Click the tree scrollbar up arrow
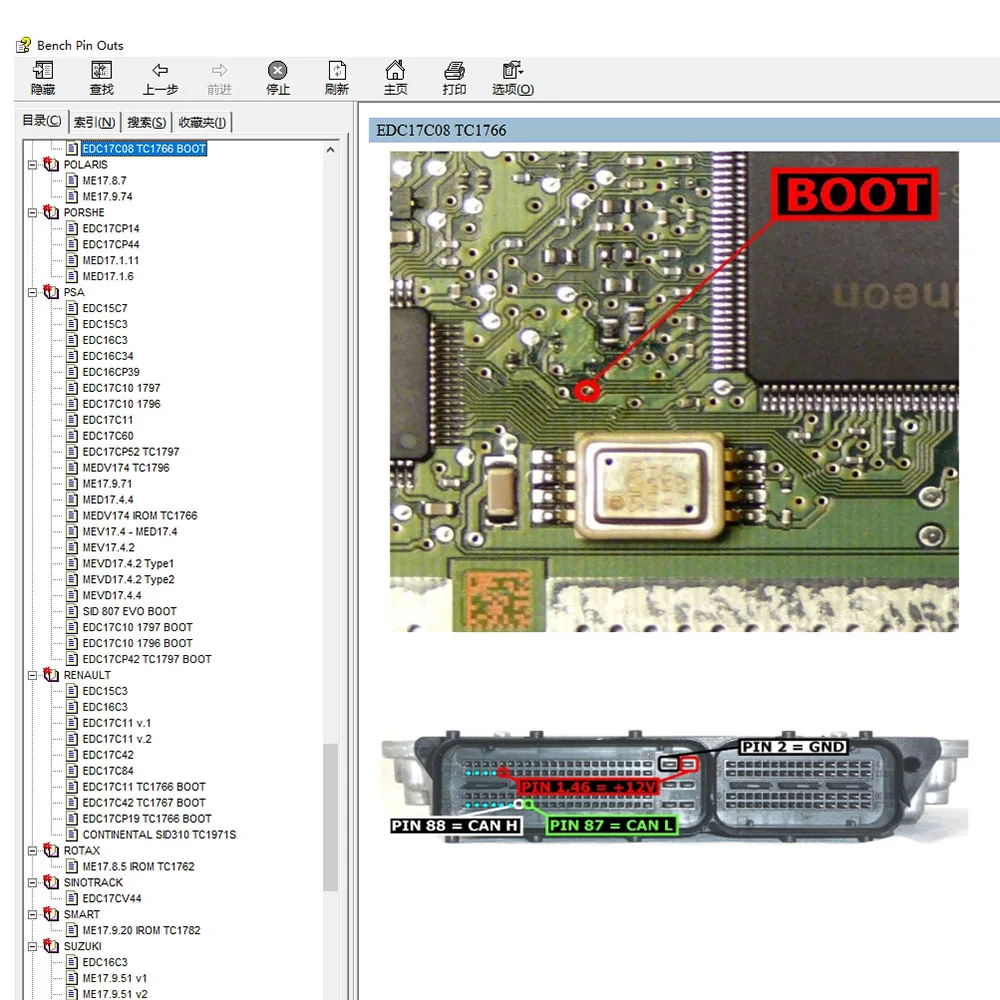 pyautogui.click(x=331, y=150)
